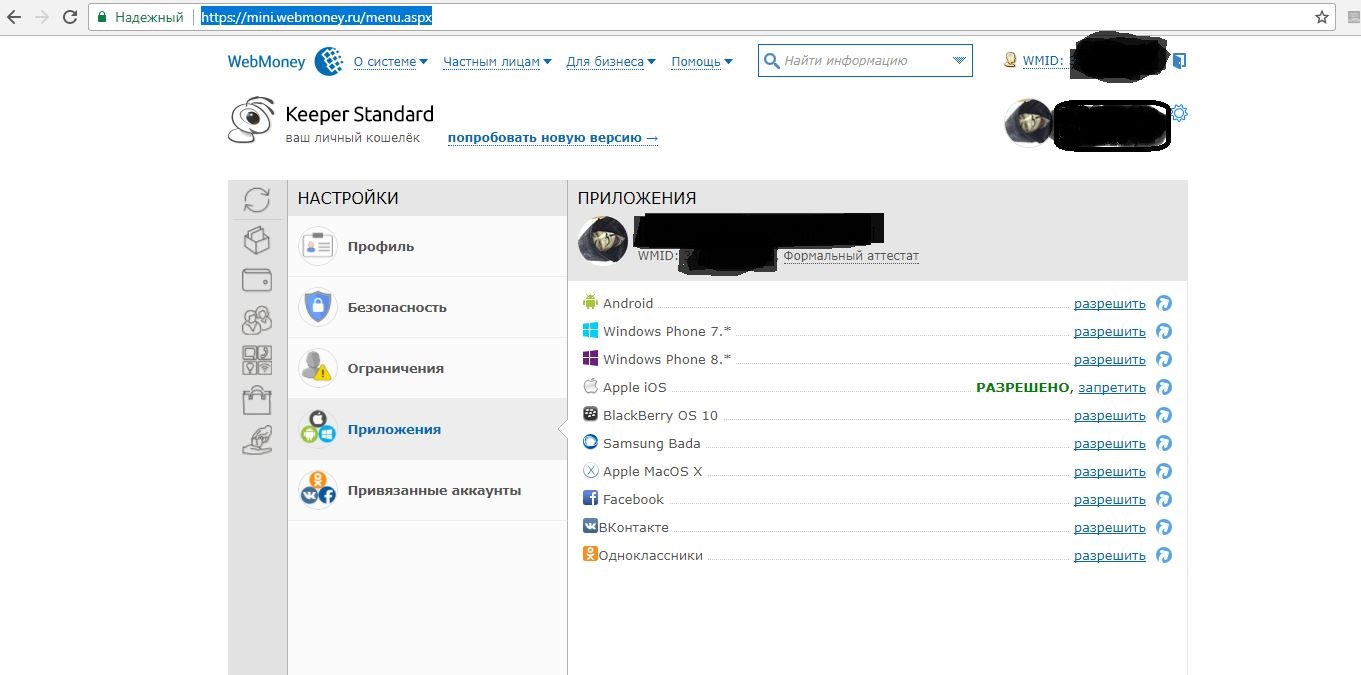
Task: Expand the Частным лицам dropdown menu
Action: coord(497,61)
